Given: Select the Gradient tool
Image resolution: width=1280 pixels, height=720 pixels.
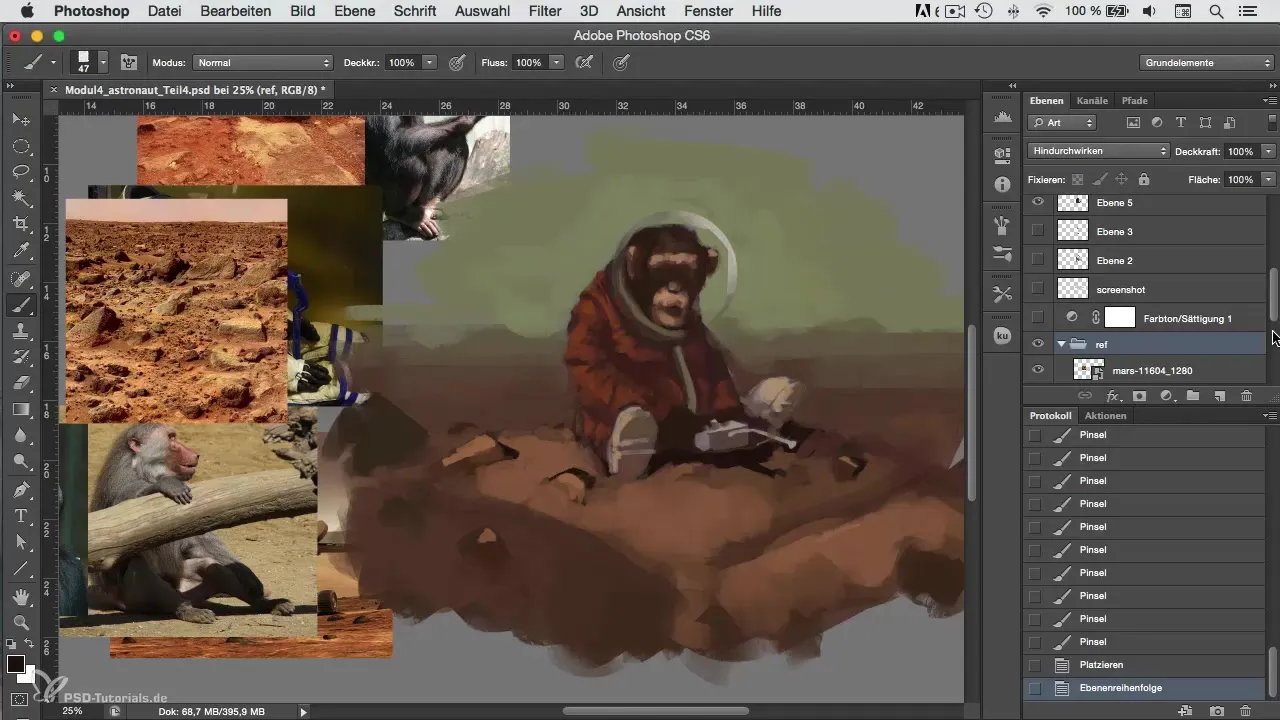Looking at the screenshot, I should coord(20,409).
